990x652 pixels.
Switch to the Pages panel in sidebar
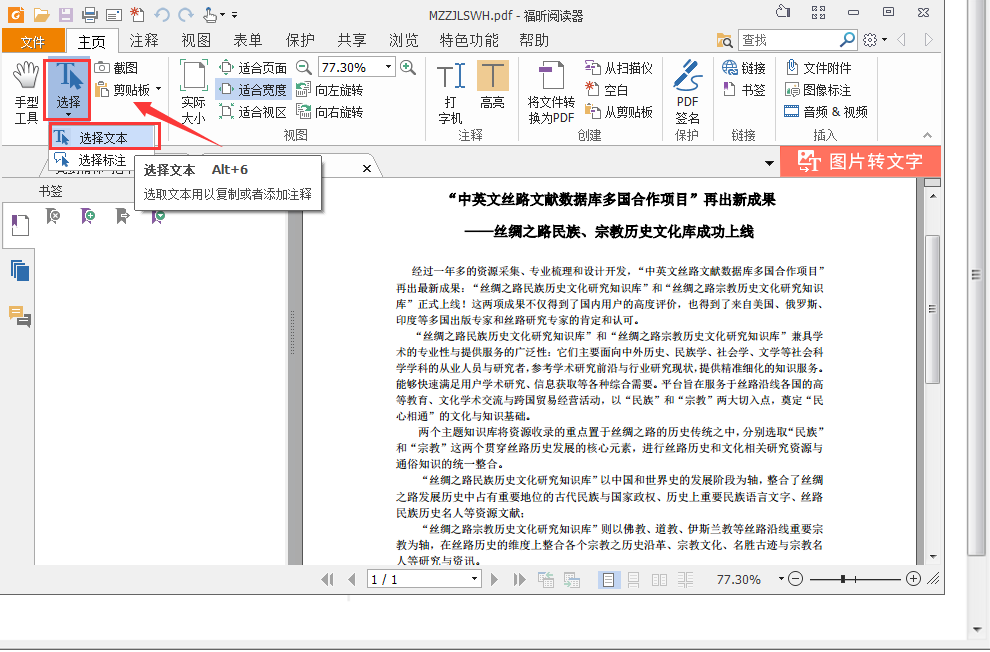pyautogui.click(x=19, y=269)
